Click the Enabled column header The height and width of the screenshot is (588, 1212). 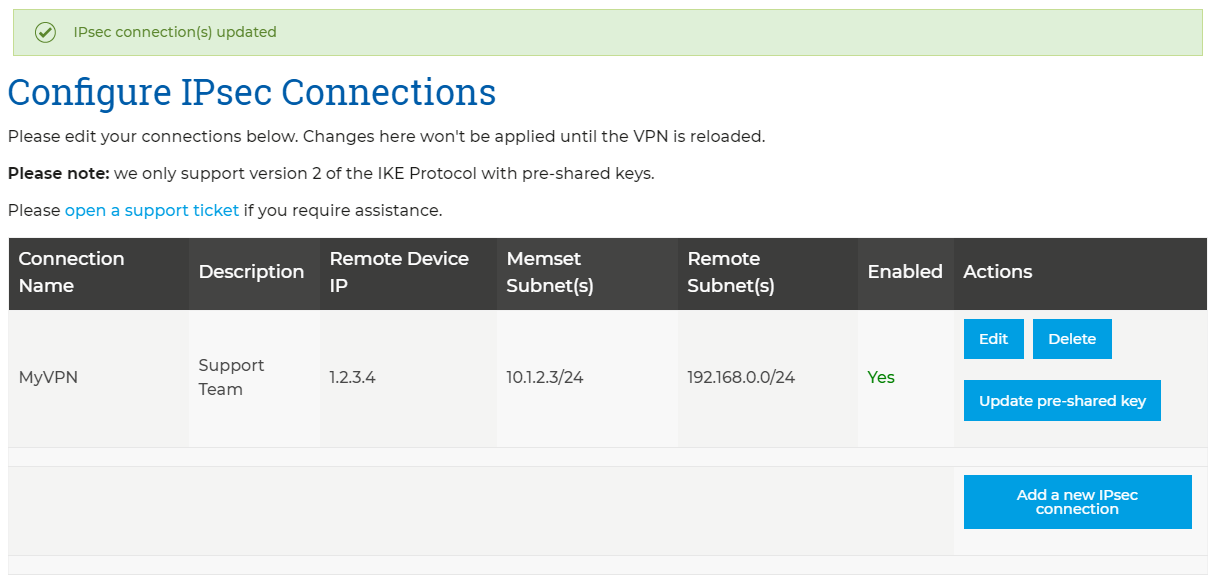click(x=905, y=272)
